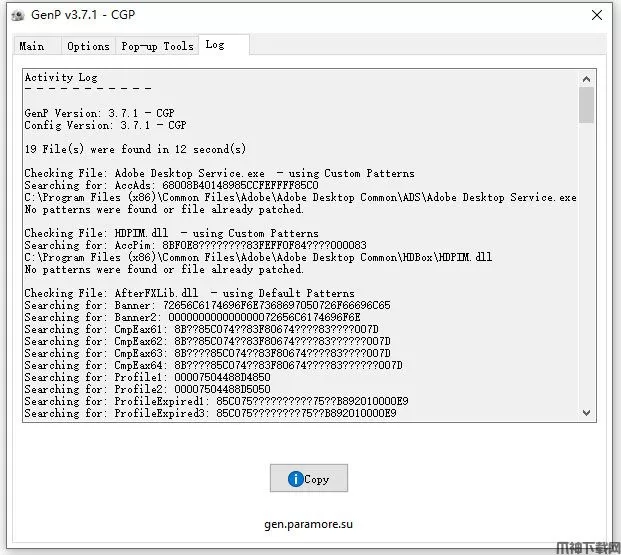Click the Adobe Desktop Service.exe path line
This screenshot has height=555, width=621.
301,197
